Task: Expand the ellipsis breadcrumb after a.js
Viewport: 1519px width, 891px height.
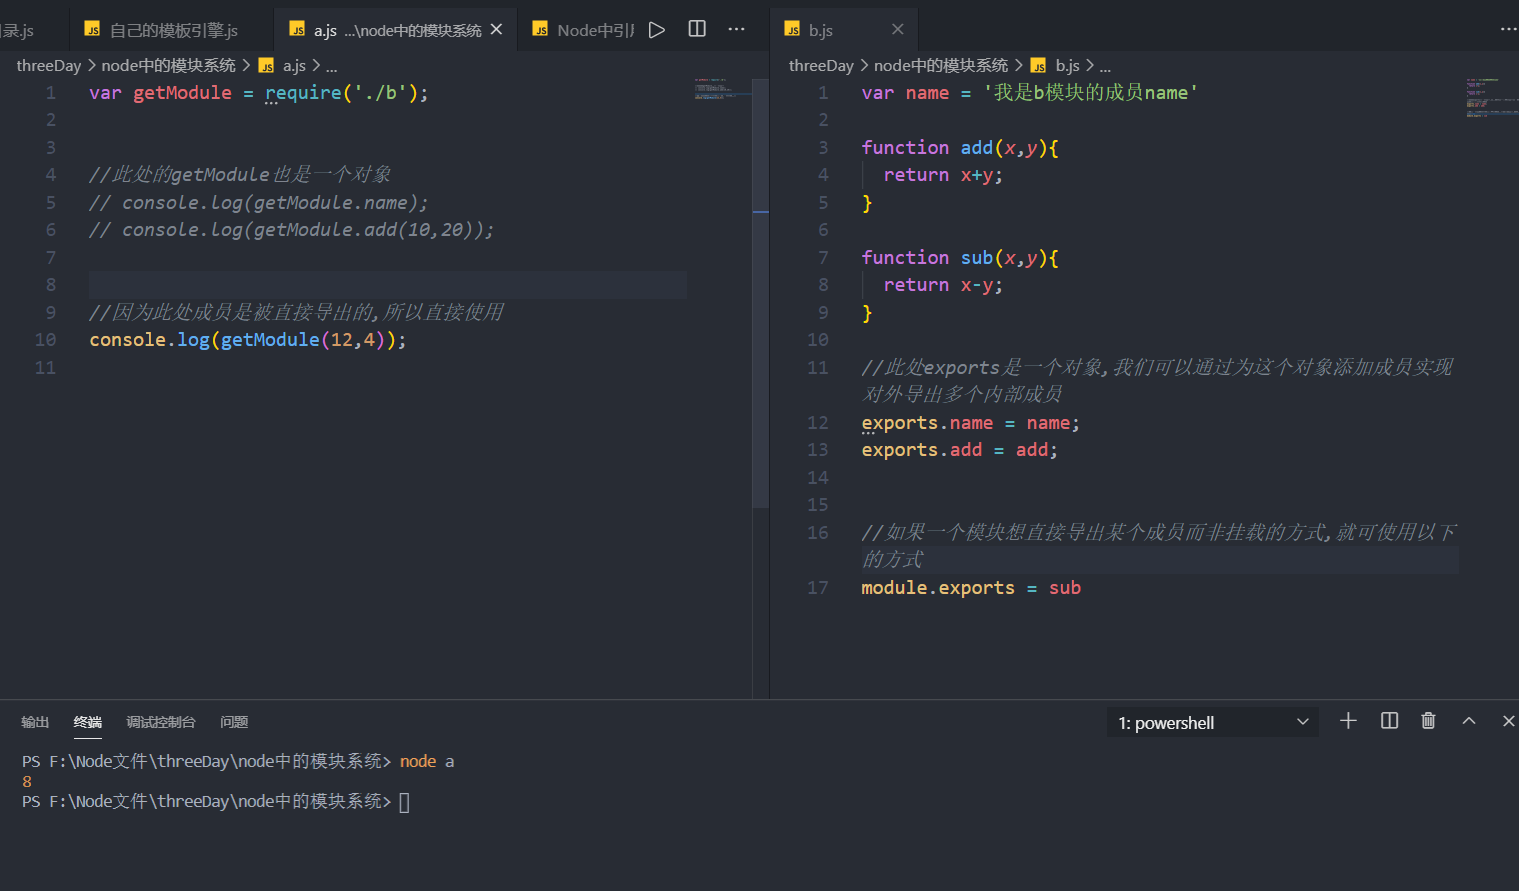Action: 331,66
